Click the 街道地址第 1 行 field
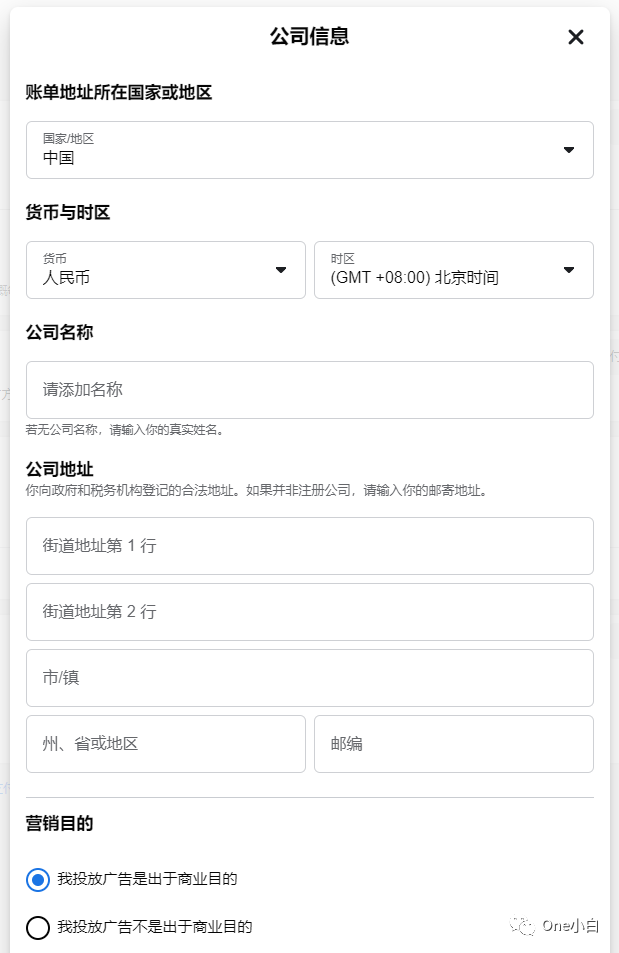This screenshot has height=953, width=619. click(310, 546)
